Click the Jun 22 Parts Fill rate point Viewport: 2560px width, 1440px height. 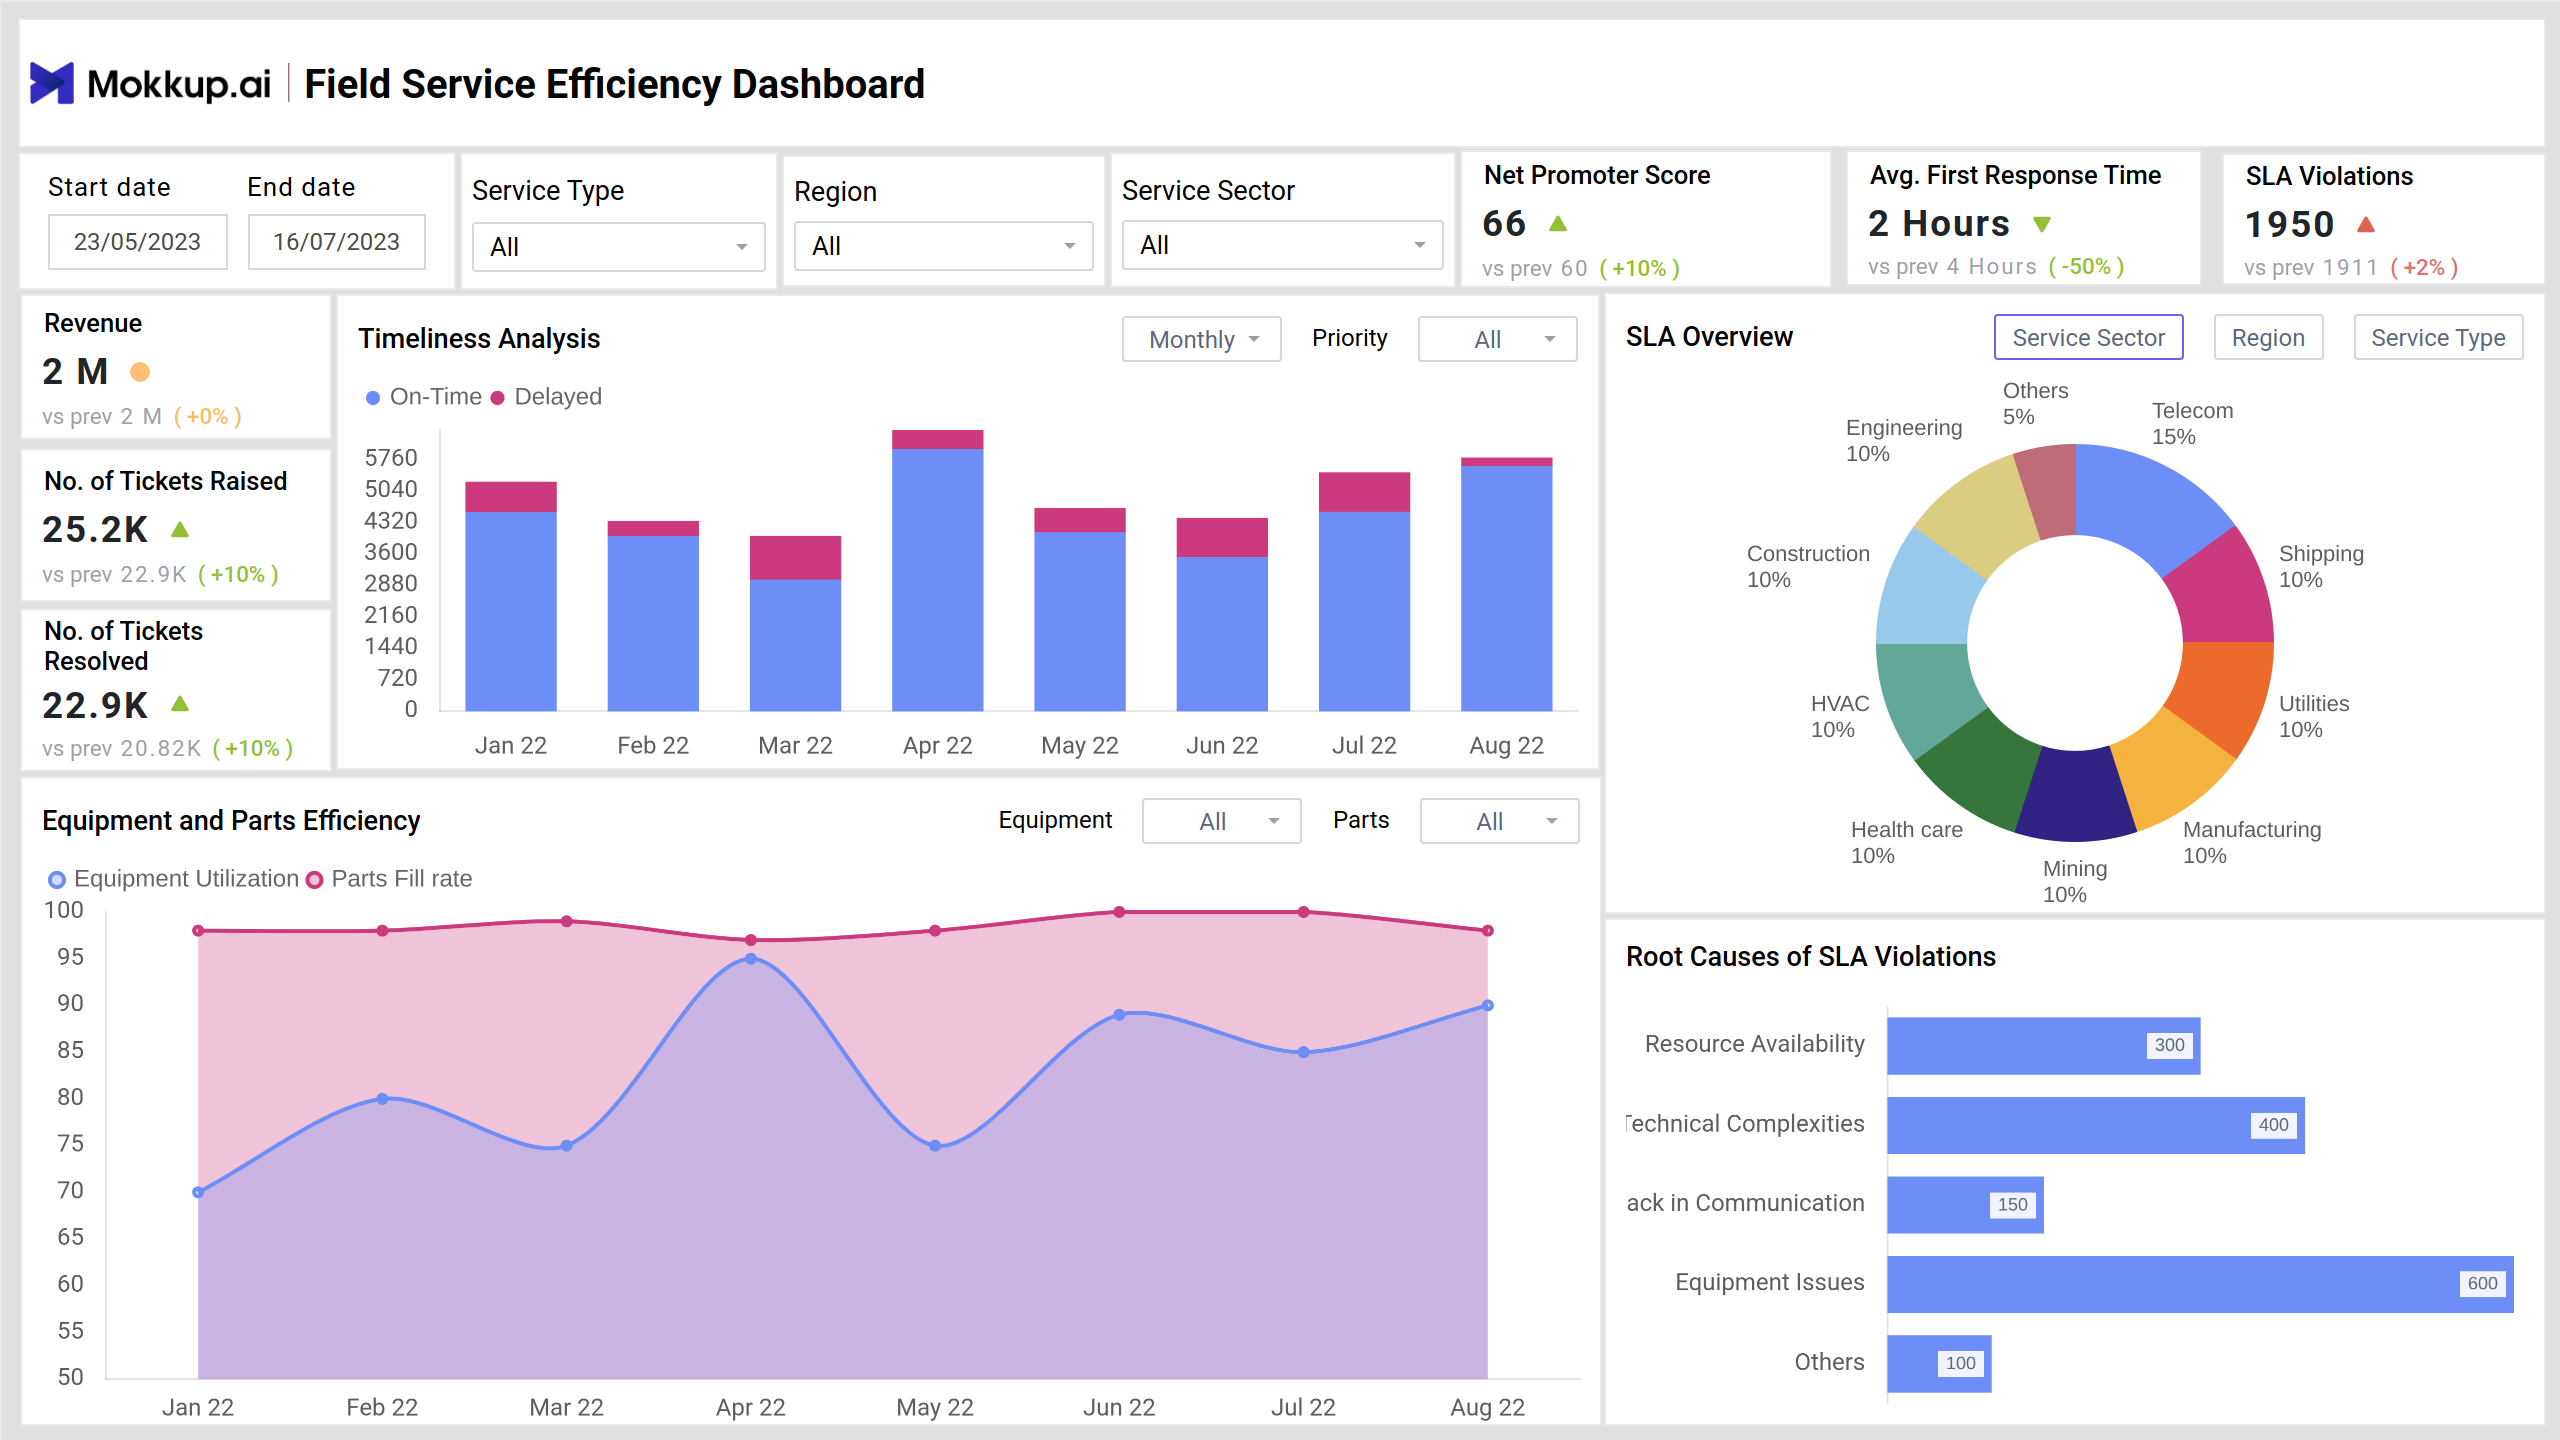click(1119, 912)
